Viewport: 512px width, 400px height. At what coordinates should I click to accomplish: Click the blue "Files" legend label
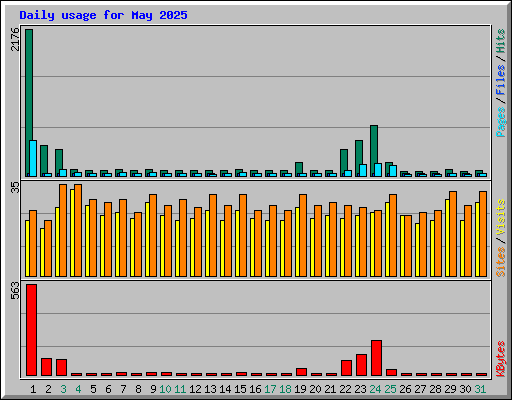coord(500,80)
